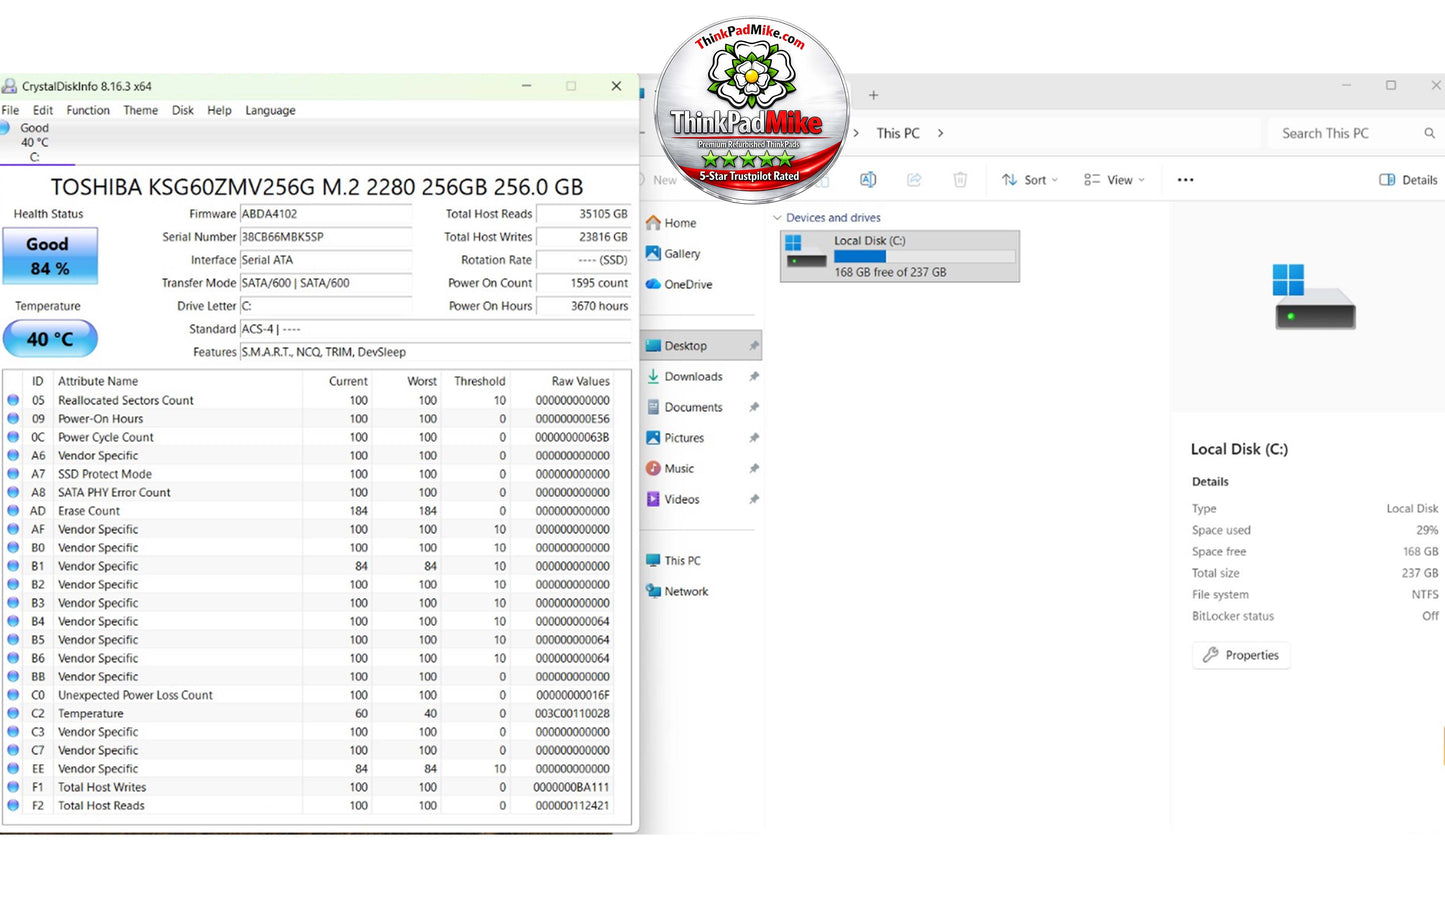Viewport: 1445px width, 908px height.
Task: Click the OneDrive cloud icon in sidebar
Action: (653, 284)
